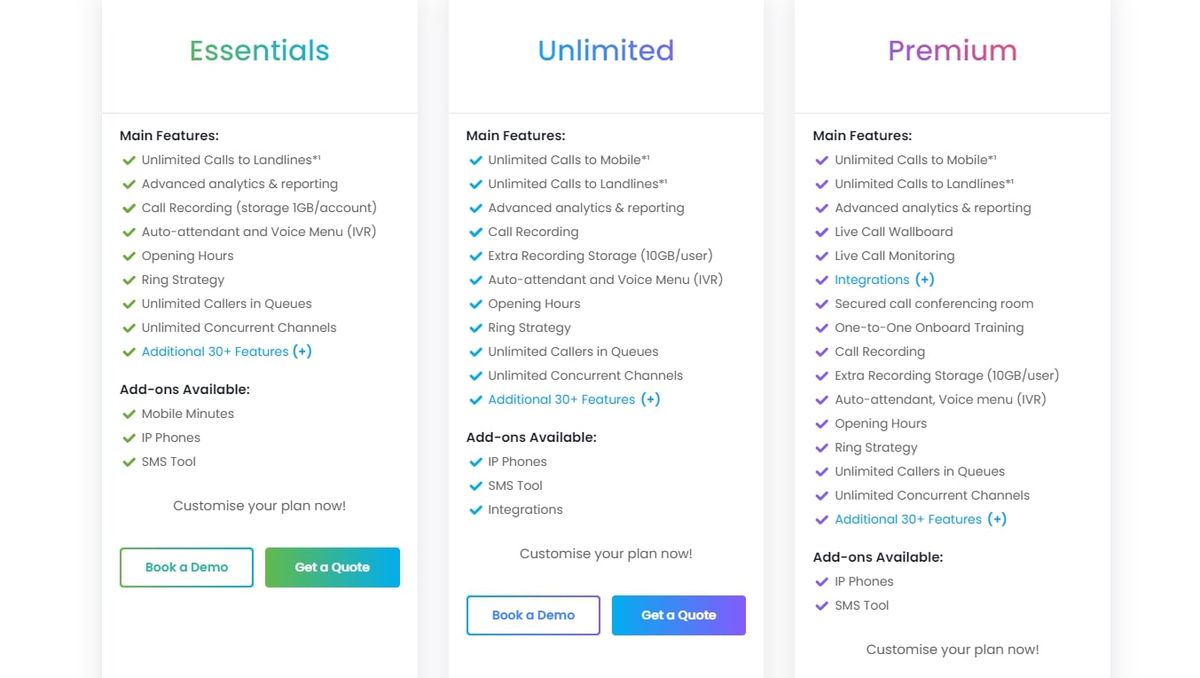Select the Essentials plan heading

[x=259, y=49]
